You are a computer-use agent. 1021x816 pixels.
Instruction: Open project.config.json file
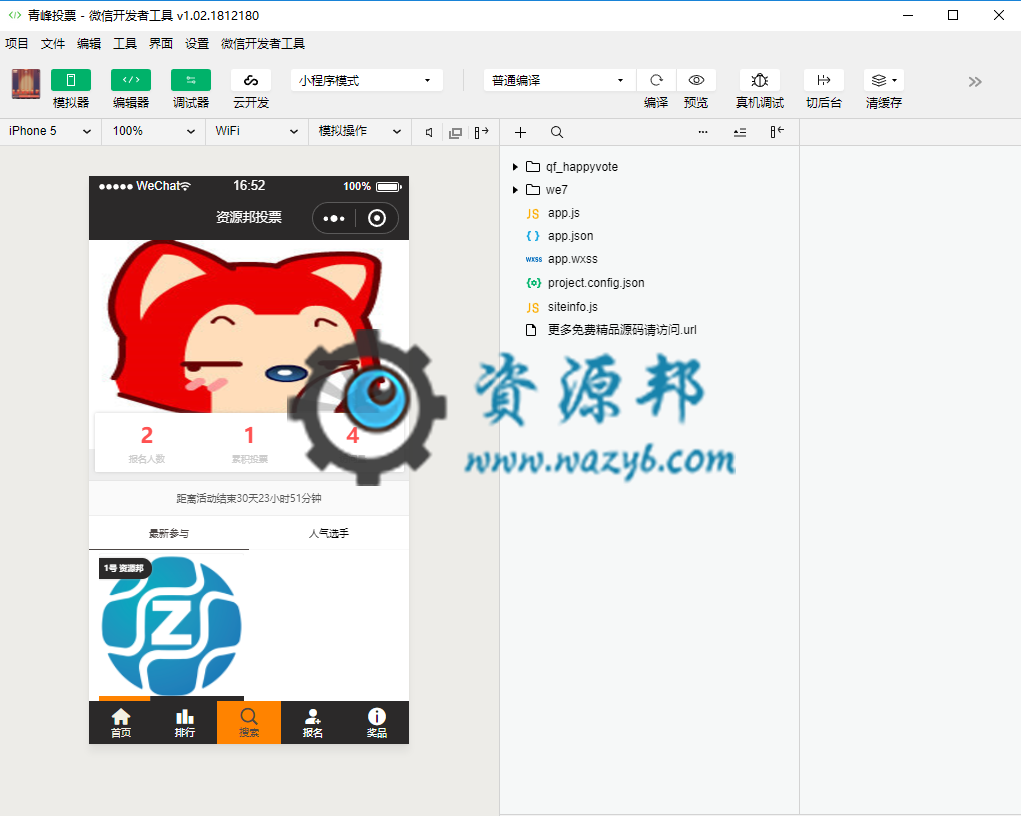coord(596,283)
